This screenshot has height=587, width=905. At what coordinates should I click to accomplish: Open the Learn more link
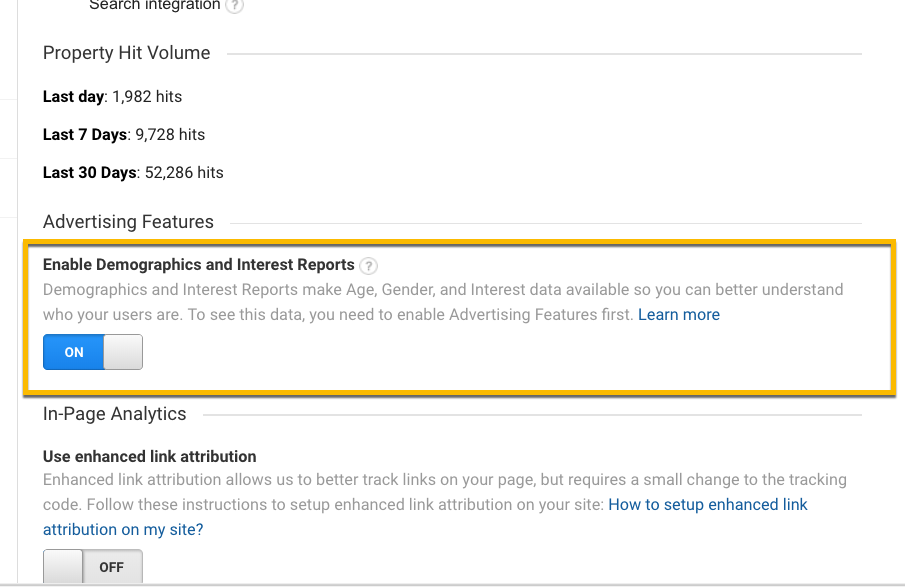point(679,314)
